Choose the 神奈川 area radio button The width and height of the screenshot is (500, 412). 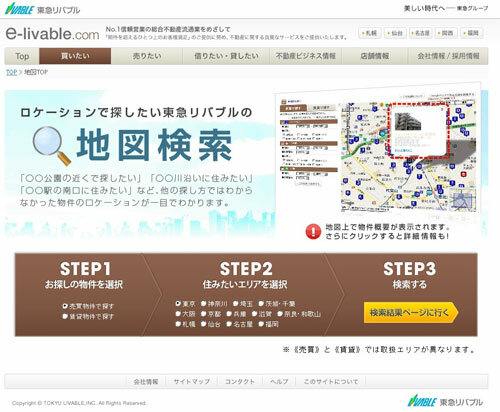click(203, 304)
